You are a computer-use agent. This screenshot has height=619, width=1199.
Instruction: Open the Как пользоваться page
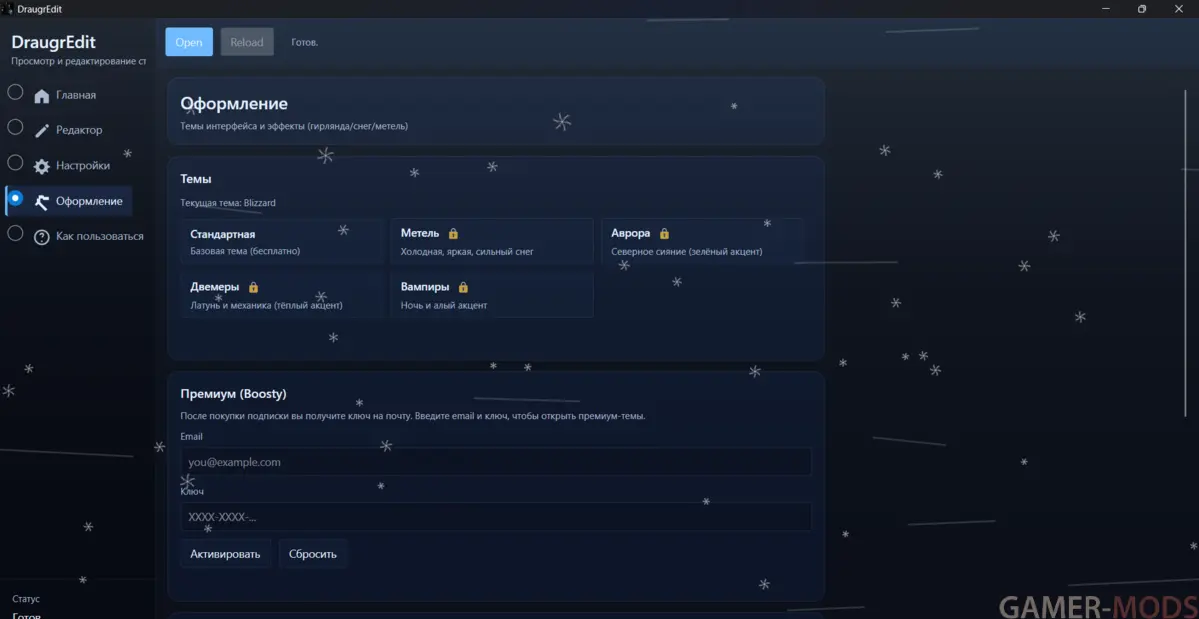point(99,237)
